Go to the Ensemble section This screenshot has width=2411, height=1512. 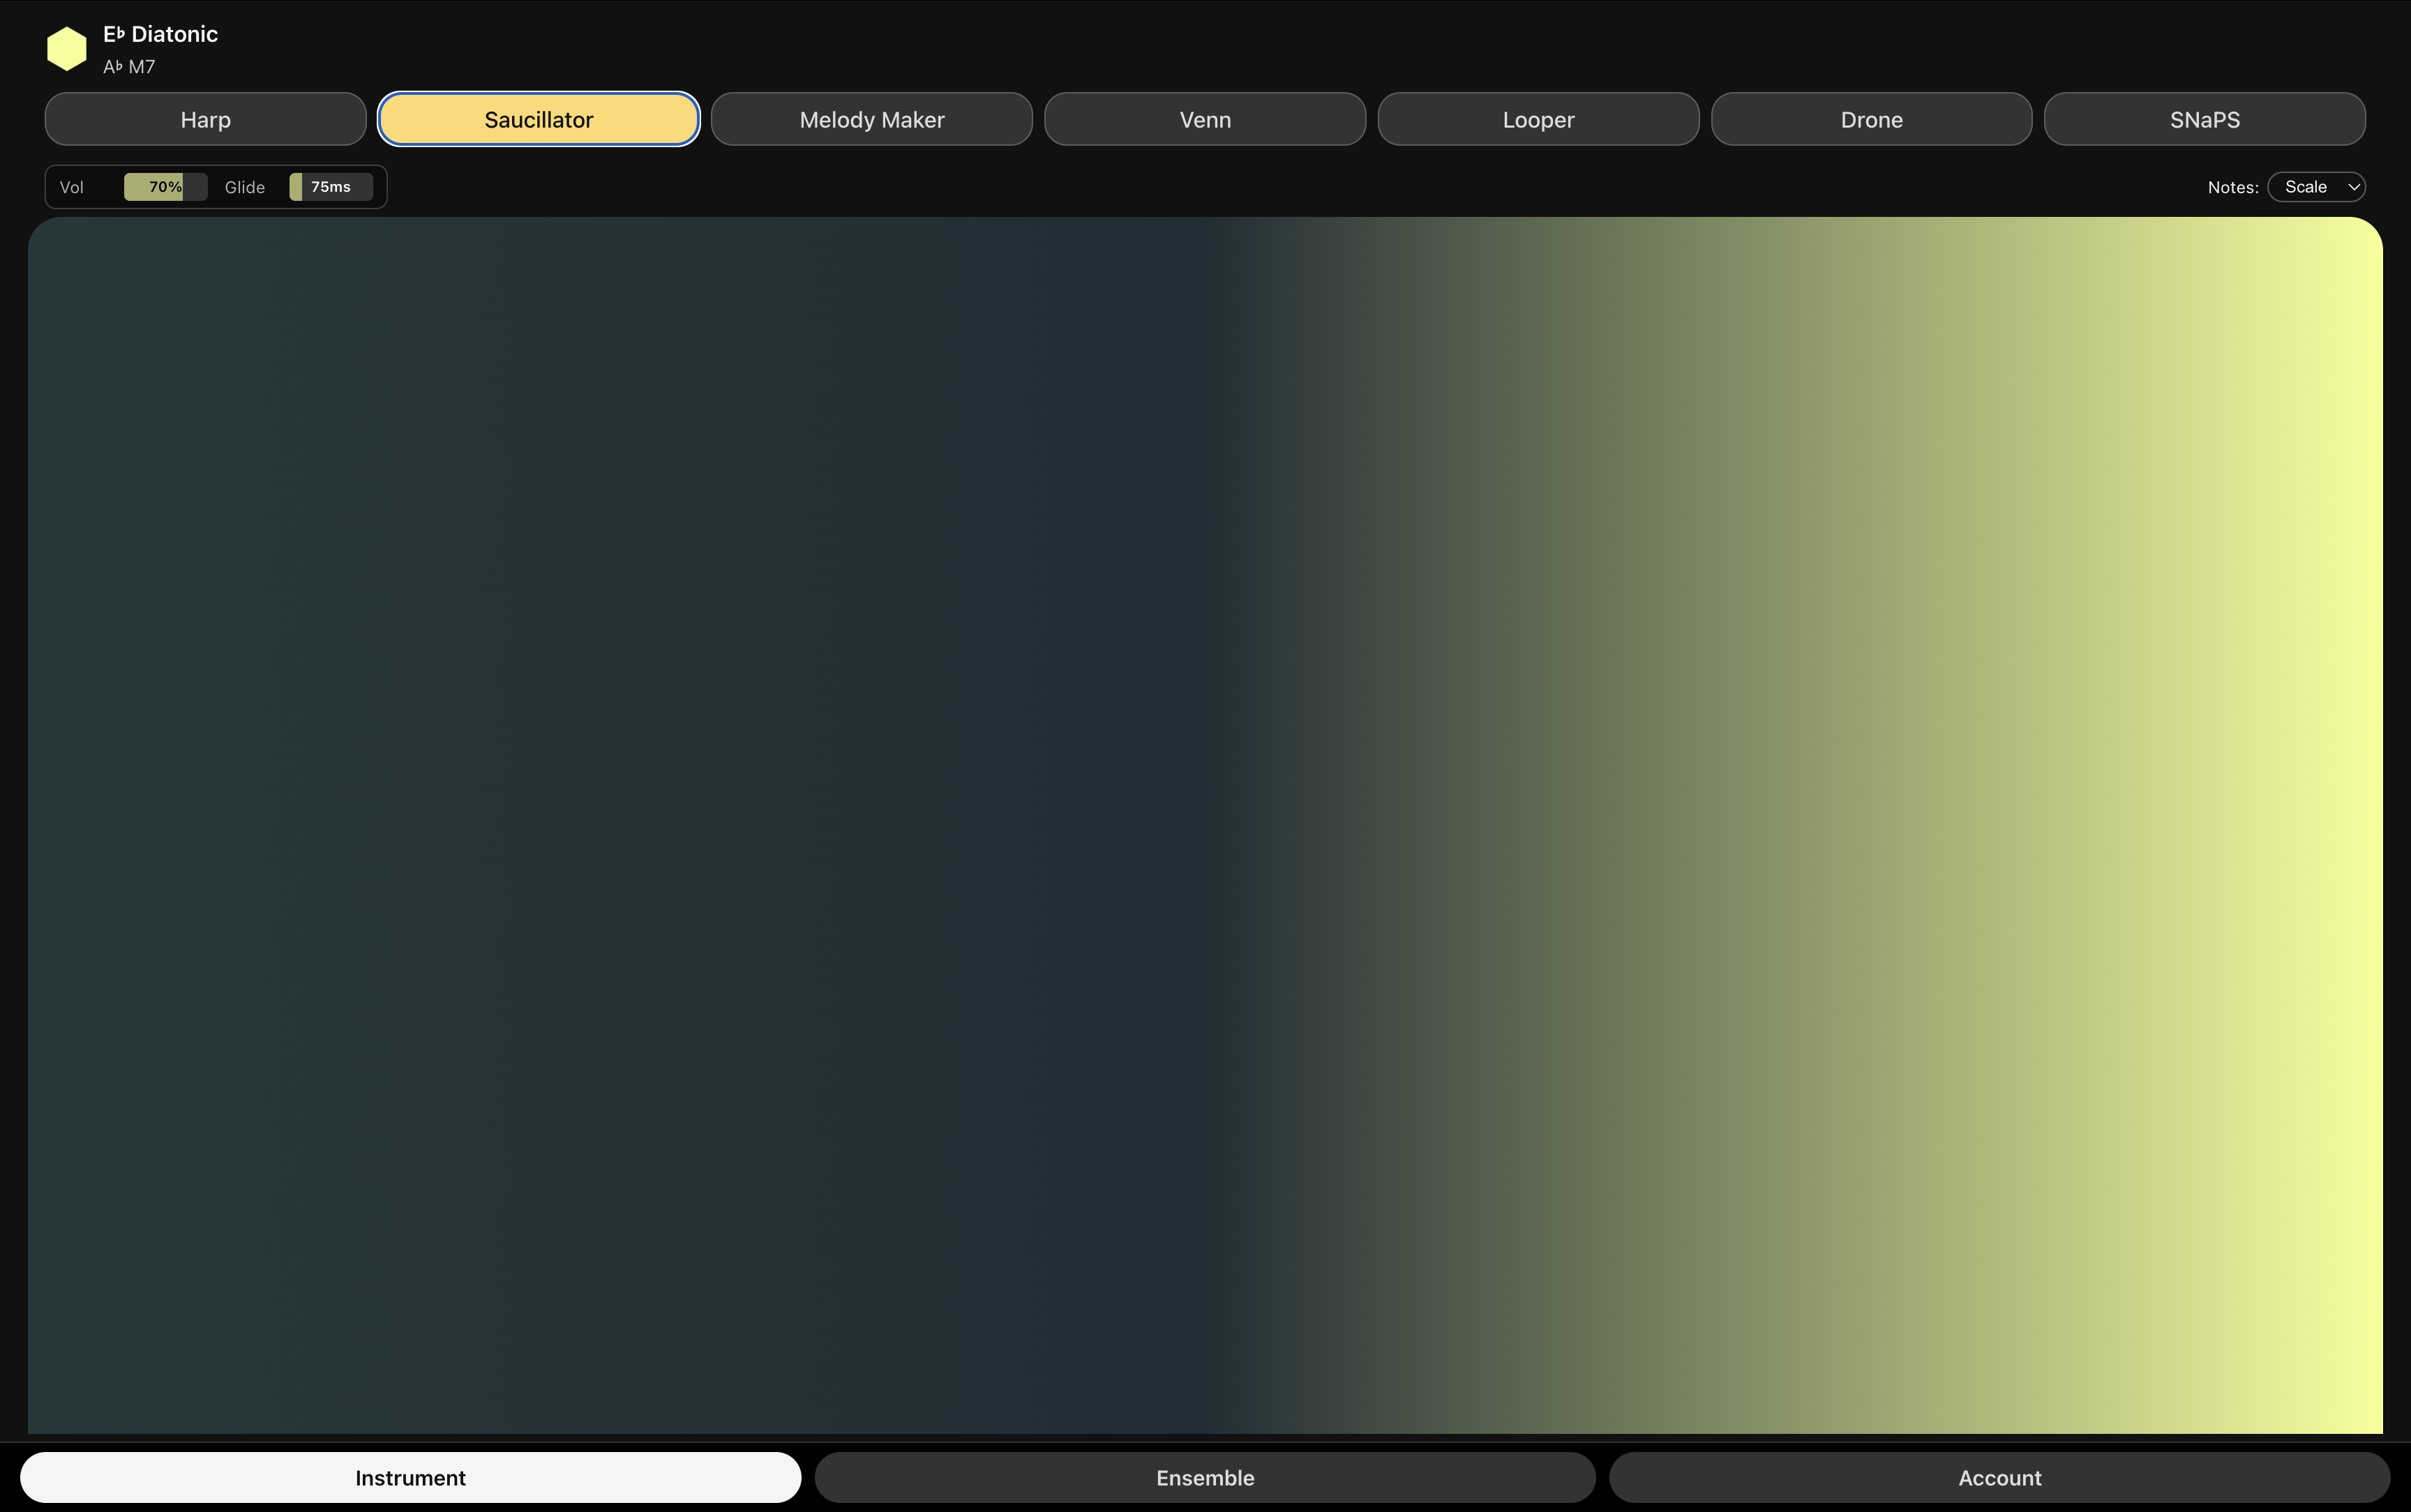click(x=1205, y=1477)
